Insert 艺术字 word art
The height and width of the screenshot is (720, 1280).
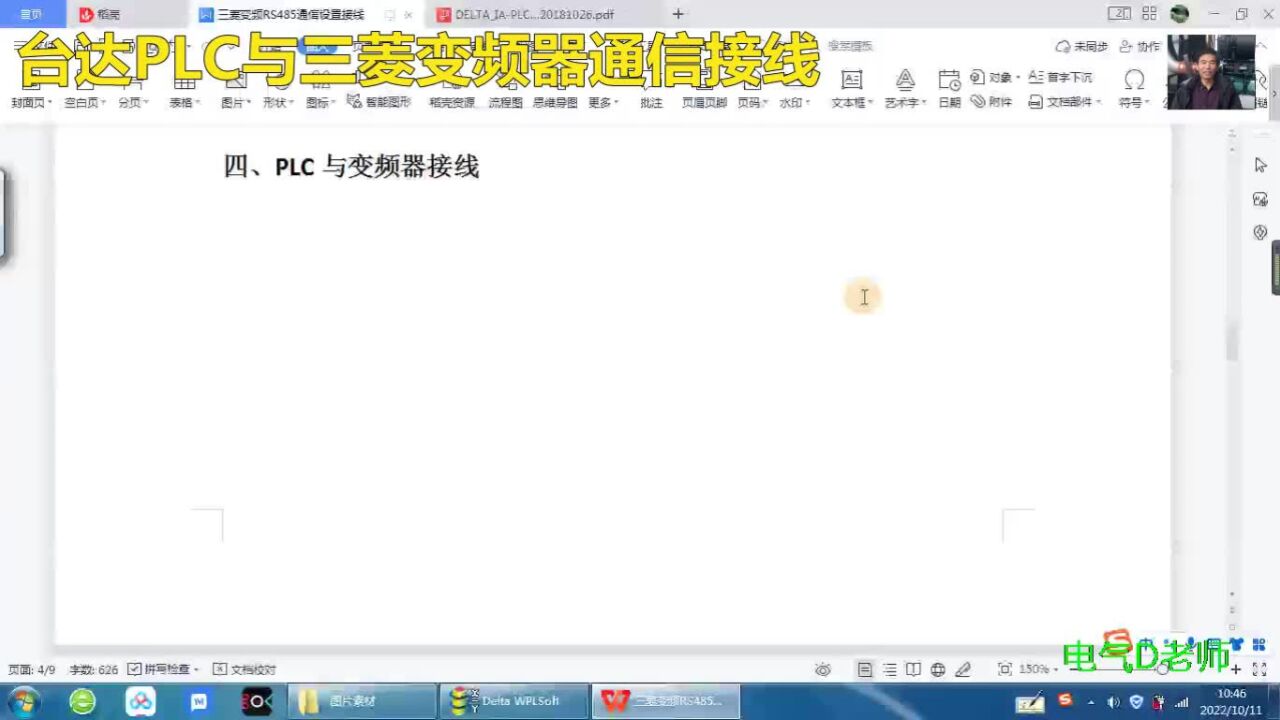click(x=905, y=90)
